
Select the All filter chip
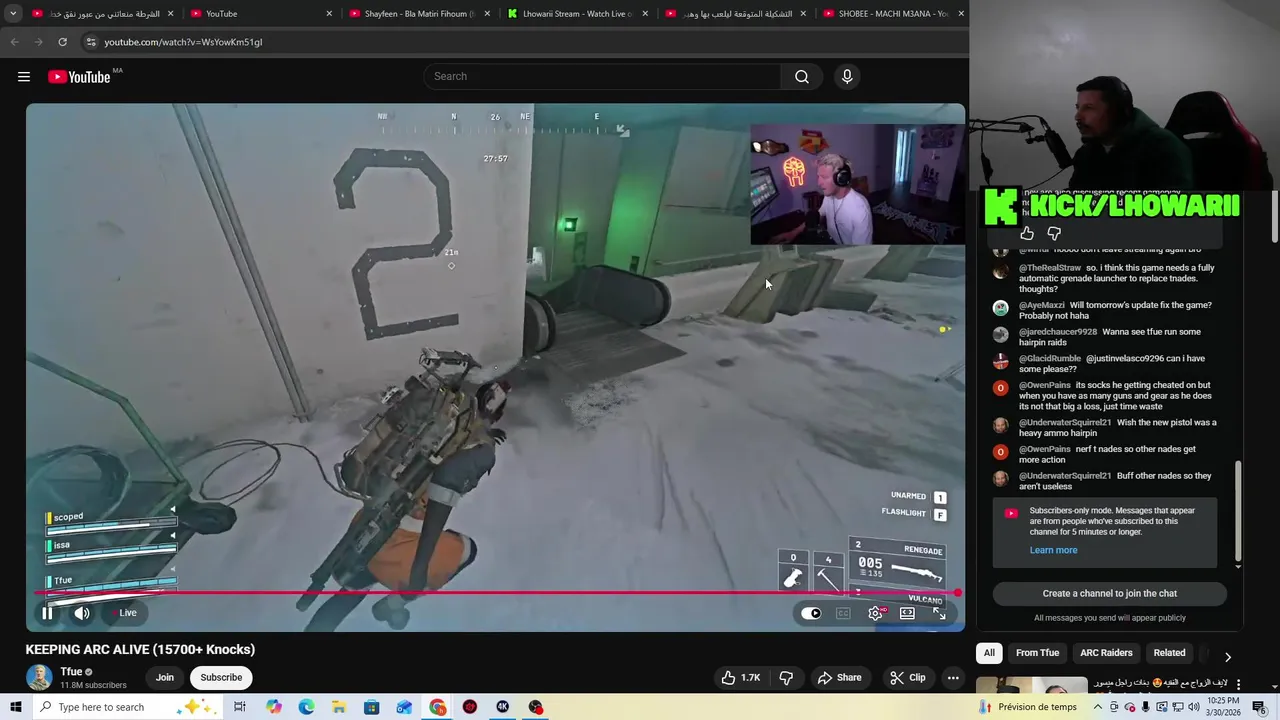click(x=989, y=653)
